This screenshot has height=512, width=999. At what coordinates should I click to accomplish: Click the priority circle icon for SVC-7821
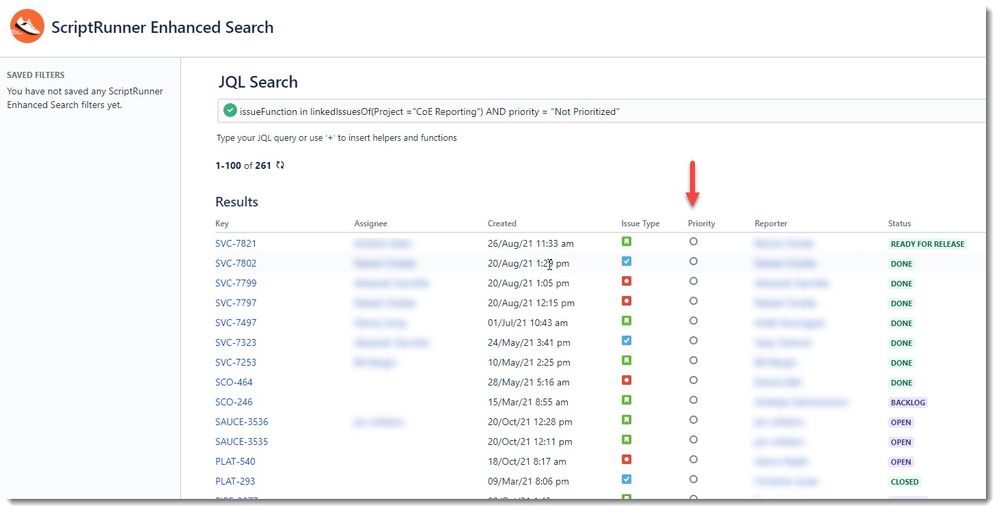693,241
